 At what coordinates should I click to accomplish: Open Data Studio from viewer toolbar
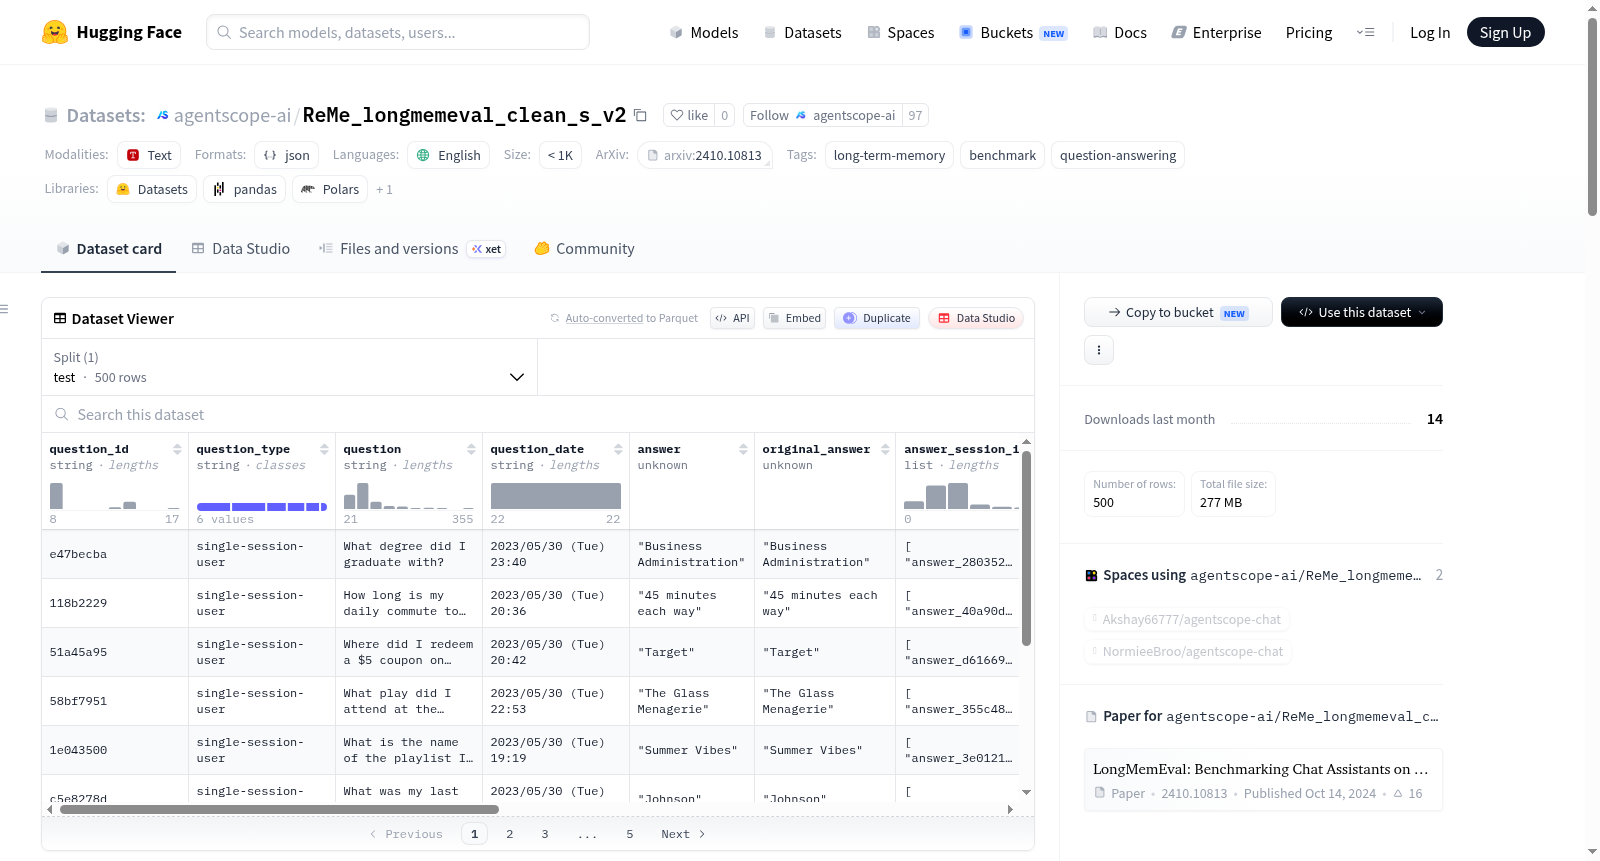976,318
